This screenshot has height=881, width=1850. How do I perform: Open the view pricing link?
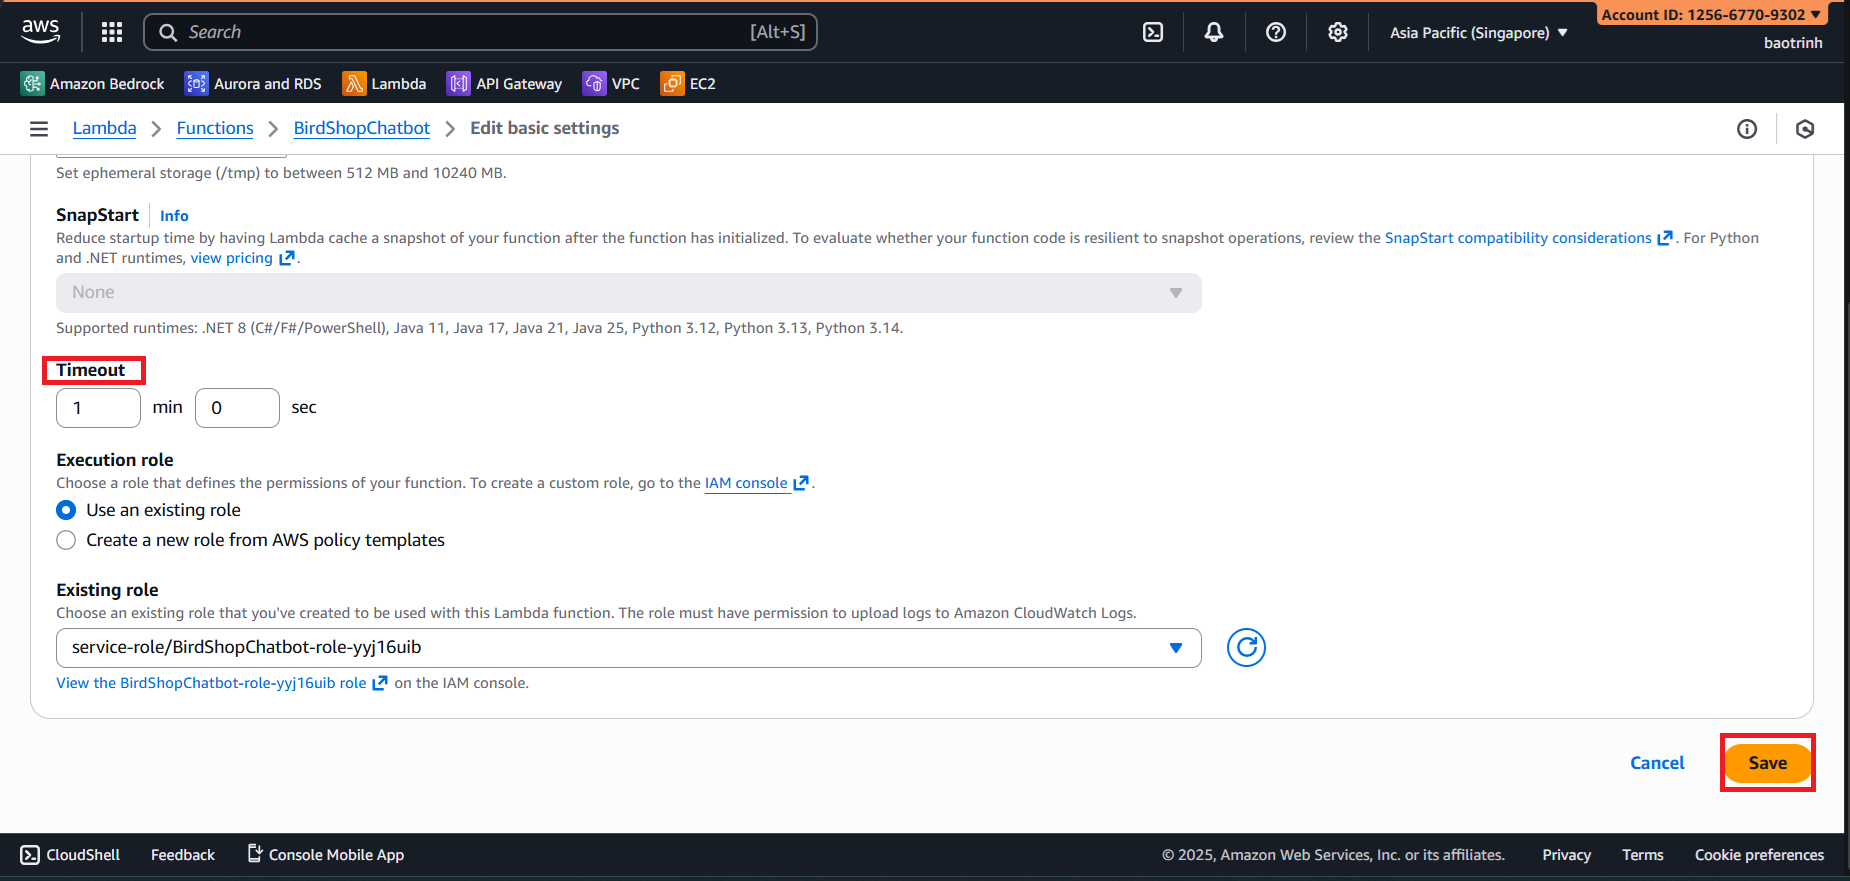coord(232,258)
